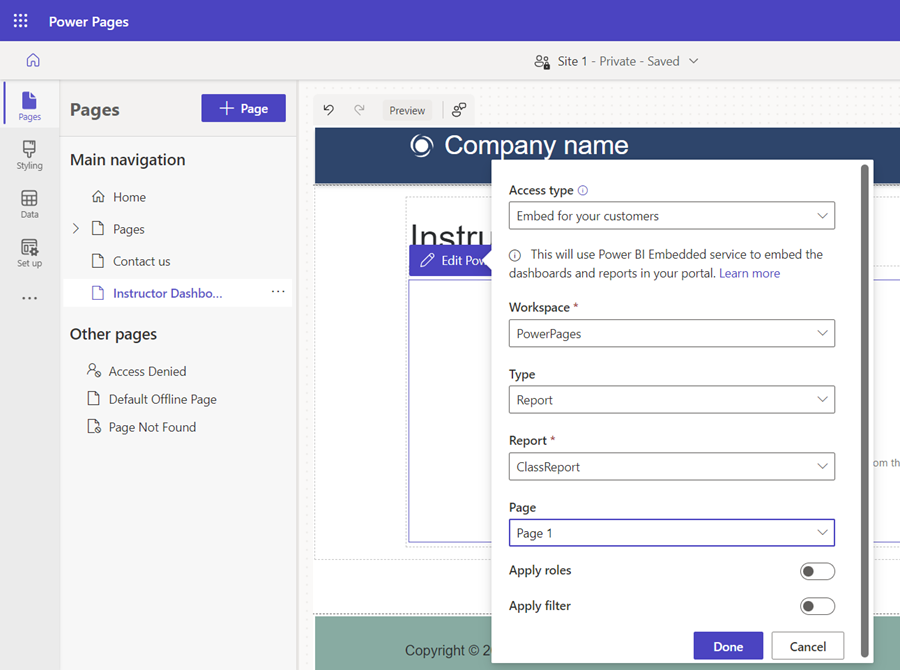Select the Contact us page
Screen dimensions: 900x670
[141, 261]
